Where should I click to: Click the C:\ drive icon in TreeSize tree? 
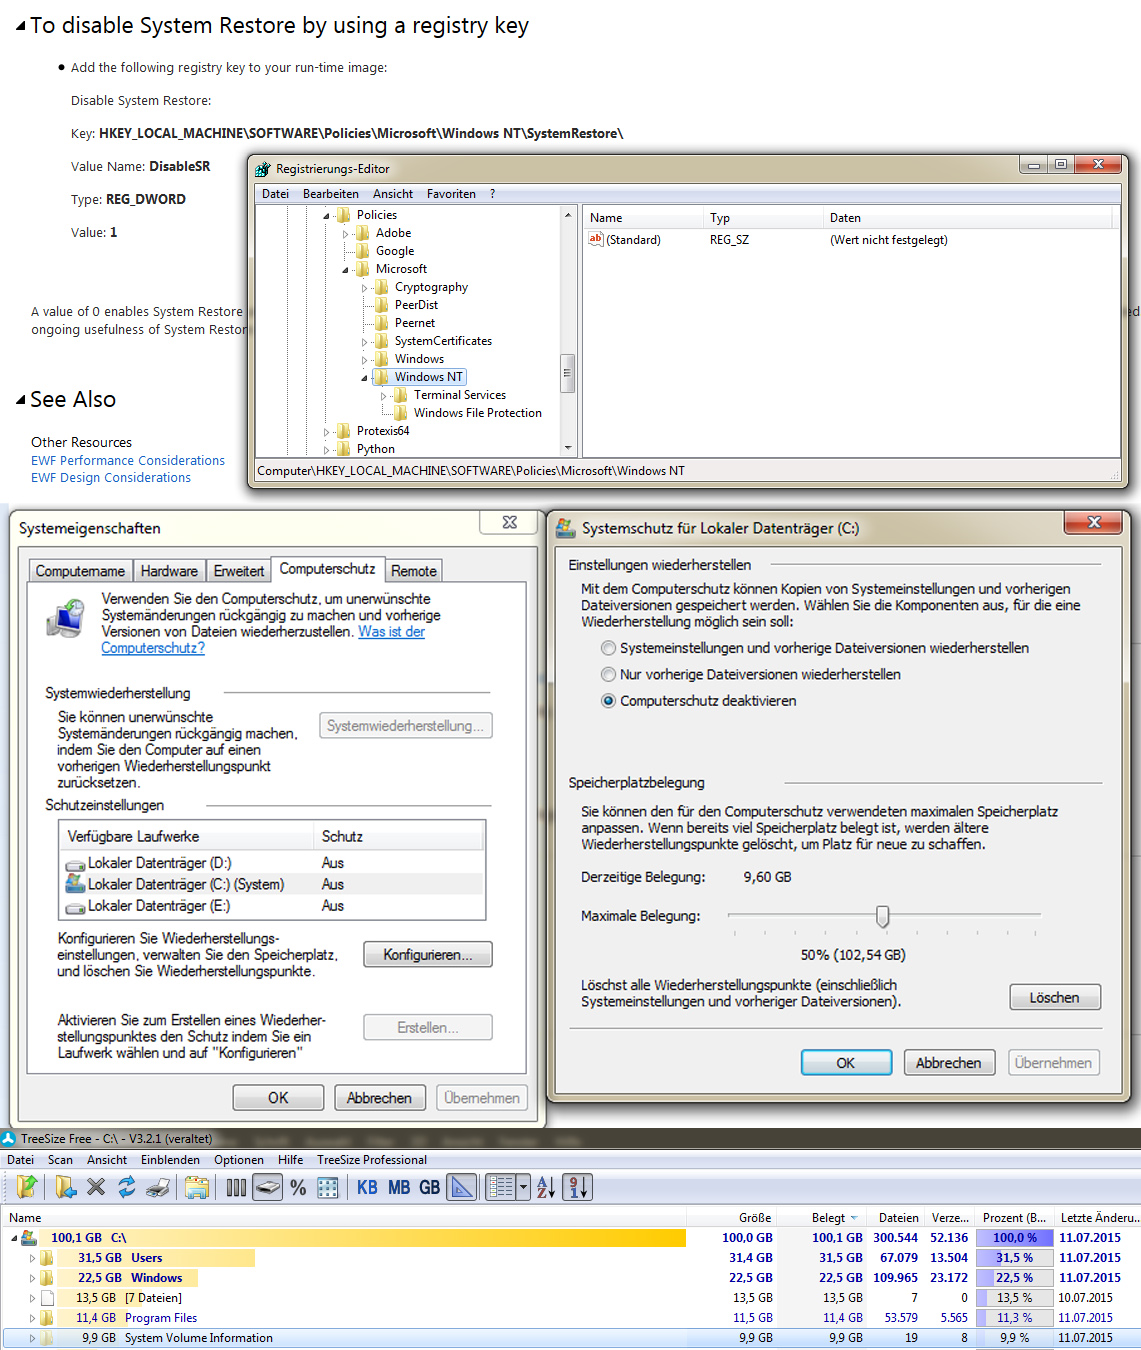pos(30,1238)
